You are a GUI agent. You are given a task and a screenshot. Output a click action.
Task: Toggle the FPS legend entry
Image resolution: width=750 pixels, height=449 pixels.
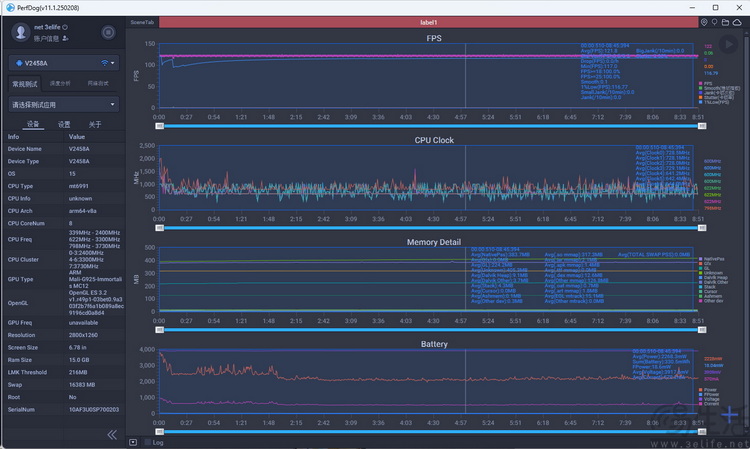click(706, 83)
